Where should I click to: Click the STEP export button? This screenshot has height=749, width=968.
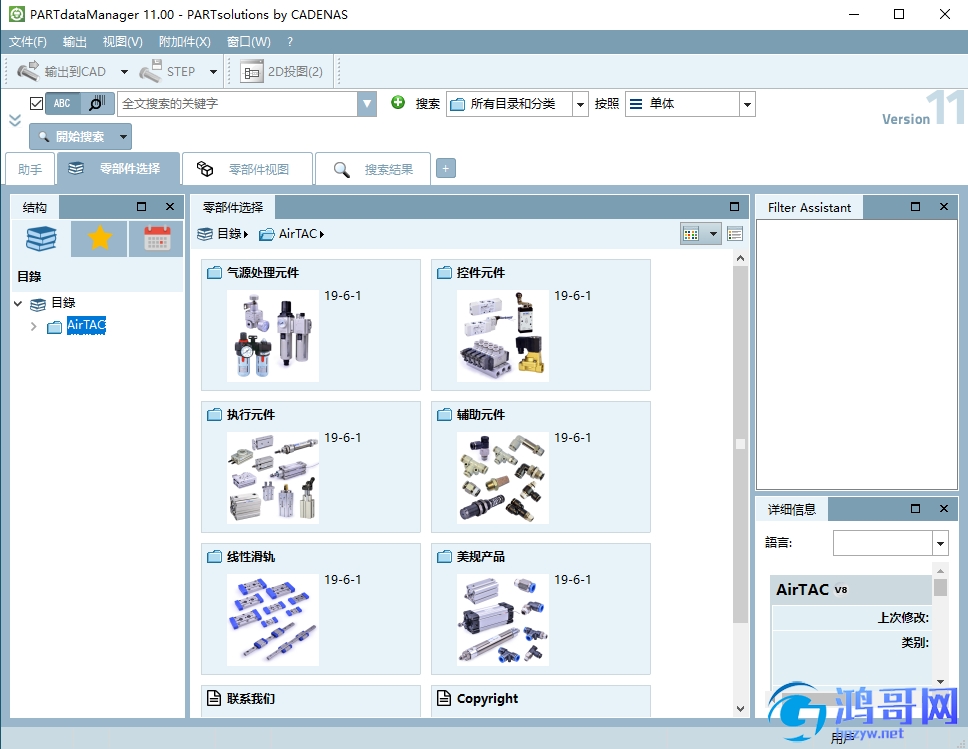[x=168, y=72]
